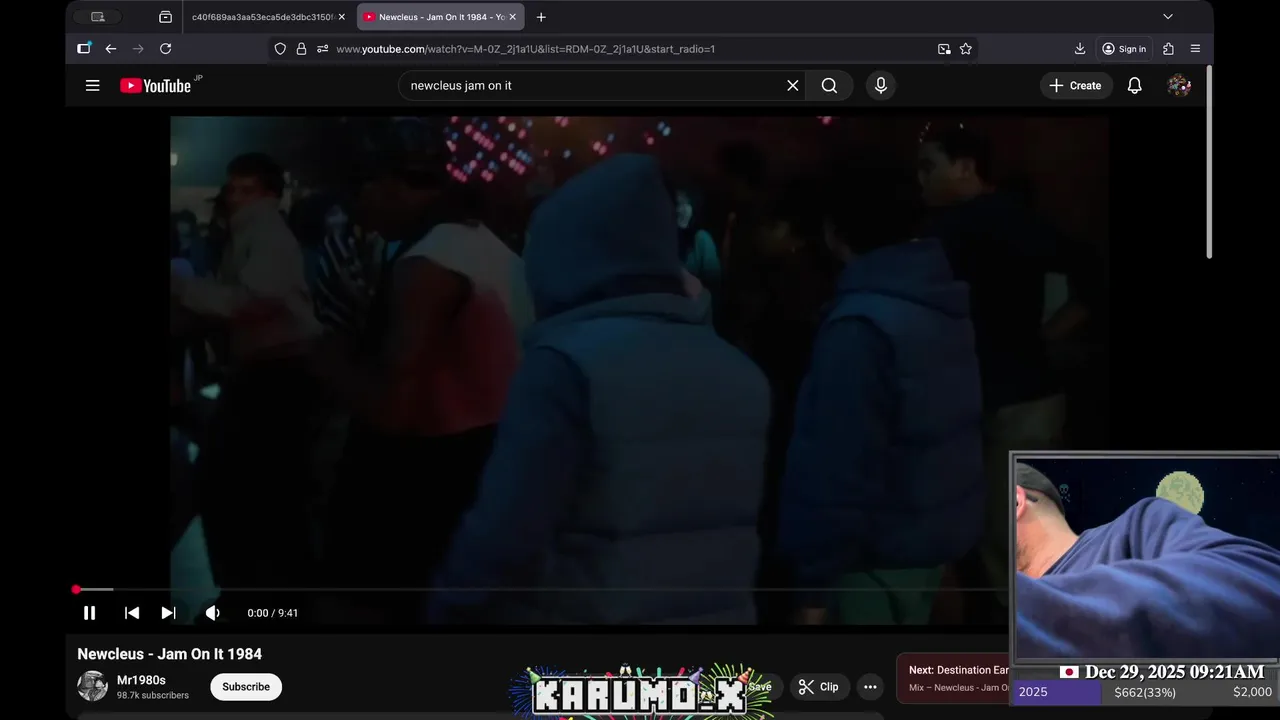The width and height of the screenshot is (1280, 720).
Task: Go to the YouTube home logo
Action: pos(155,86)
